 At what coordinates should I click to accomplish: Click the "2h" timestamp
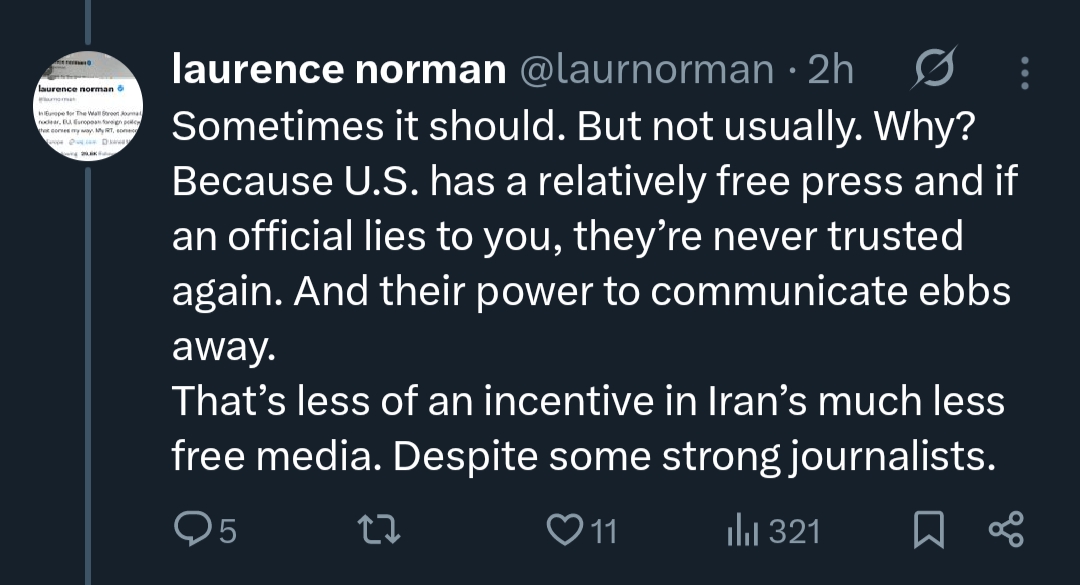point(830,70)
